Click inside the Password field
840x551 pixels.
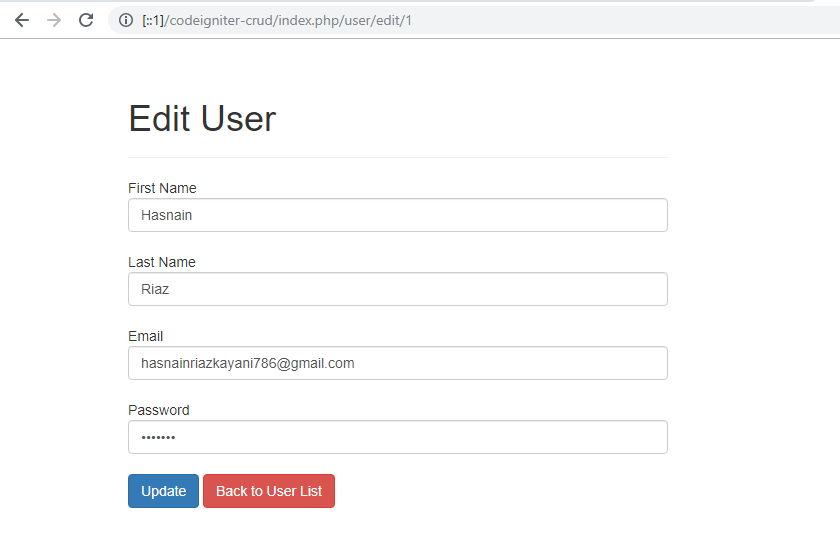[398, 437]
